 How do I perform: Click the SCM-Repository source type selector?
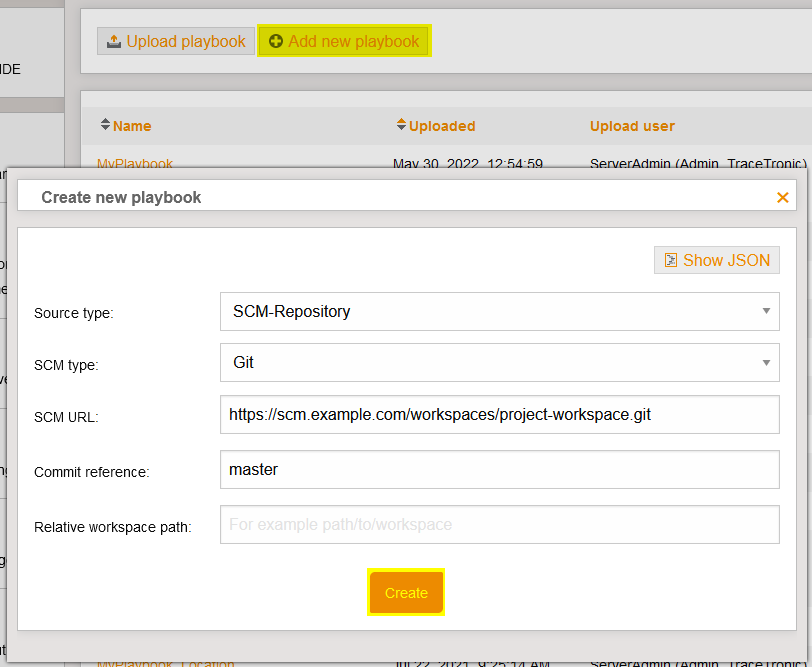[x=500, y=312]
